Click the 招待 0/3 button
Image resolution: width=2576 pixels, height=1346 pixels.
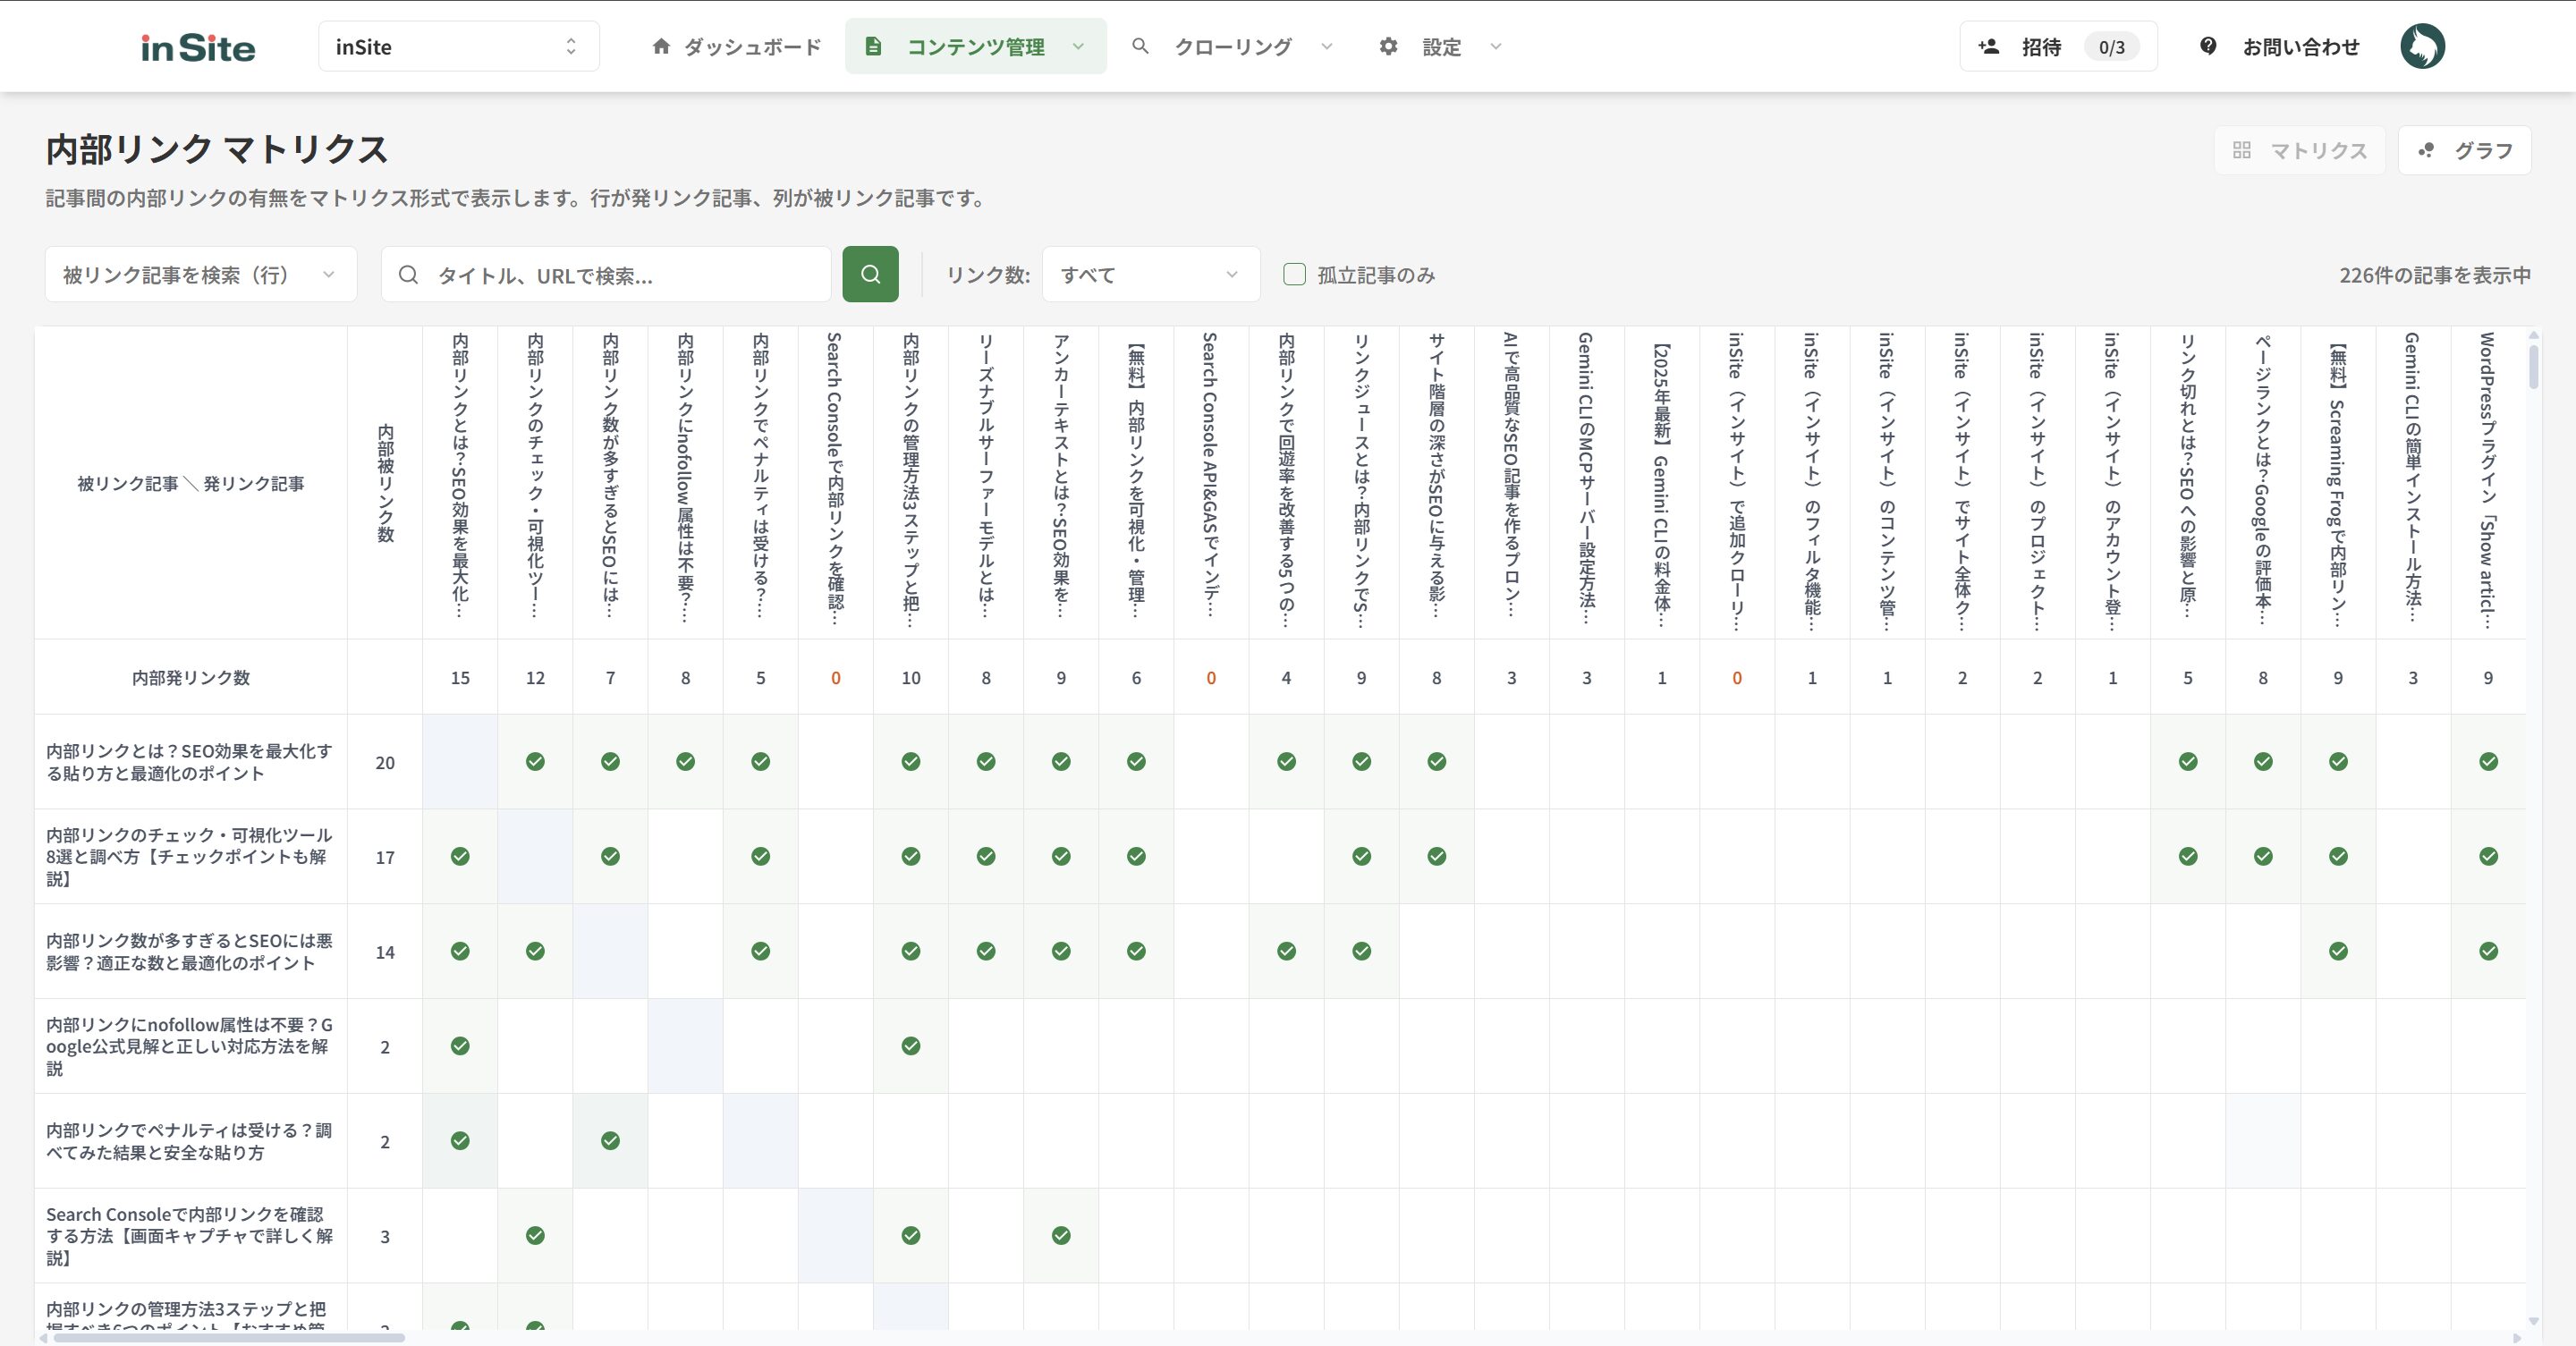[2058, 46]
